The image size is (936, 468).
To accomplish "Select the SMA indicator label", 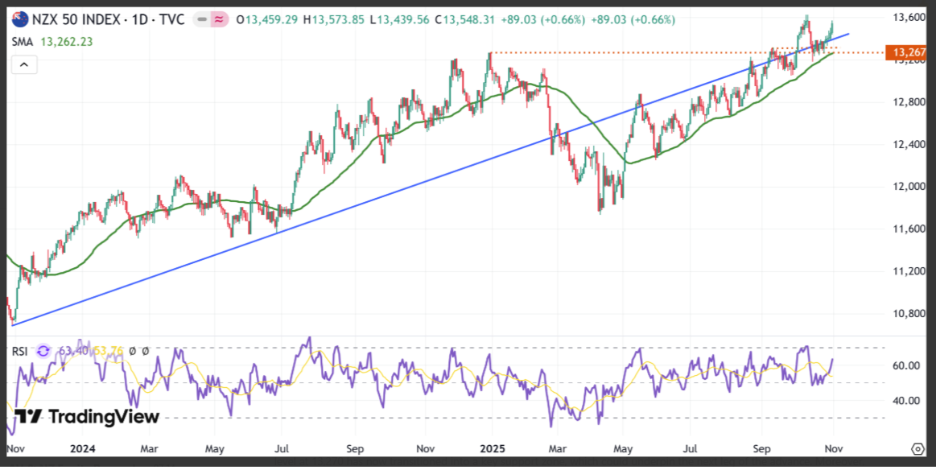I will pyautogui.click(x=22, y=42).
